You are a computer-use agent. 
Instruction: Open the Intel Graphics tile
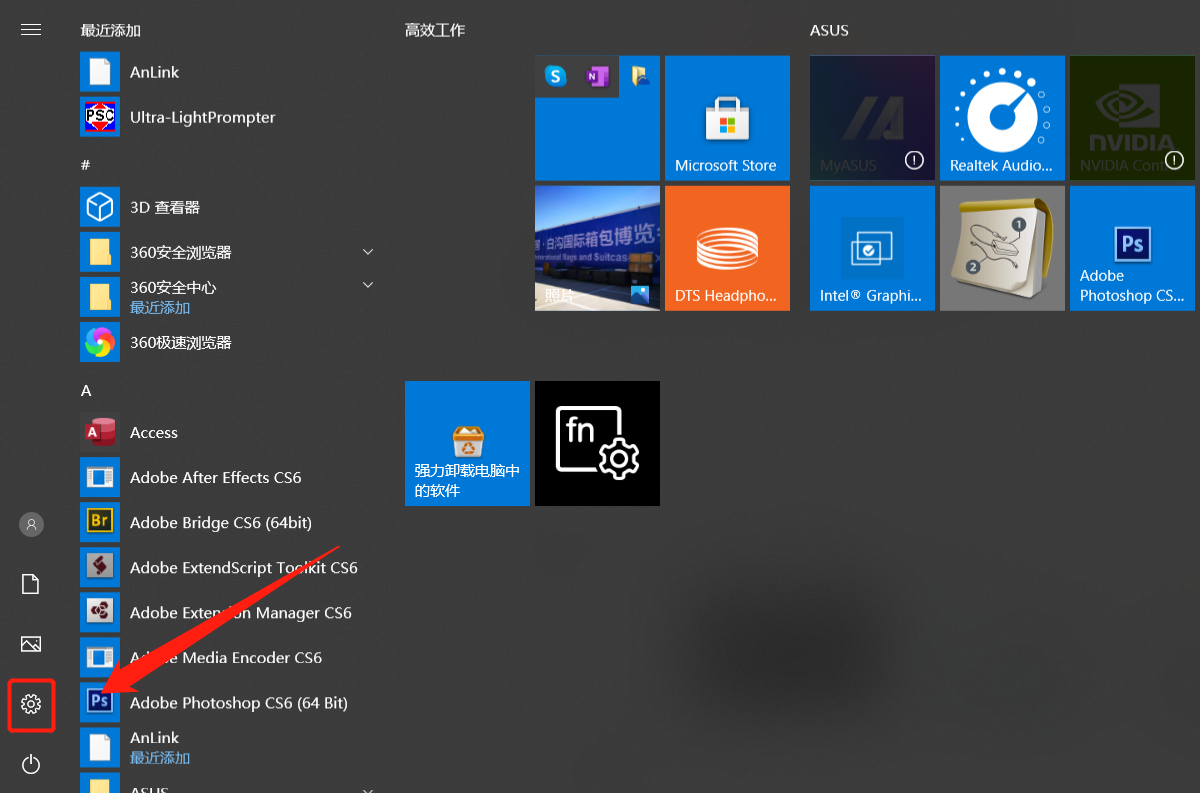point(872,248)
